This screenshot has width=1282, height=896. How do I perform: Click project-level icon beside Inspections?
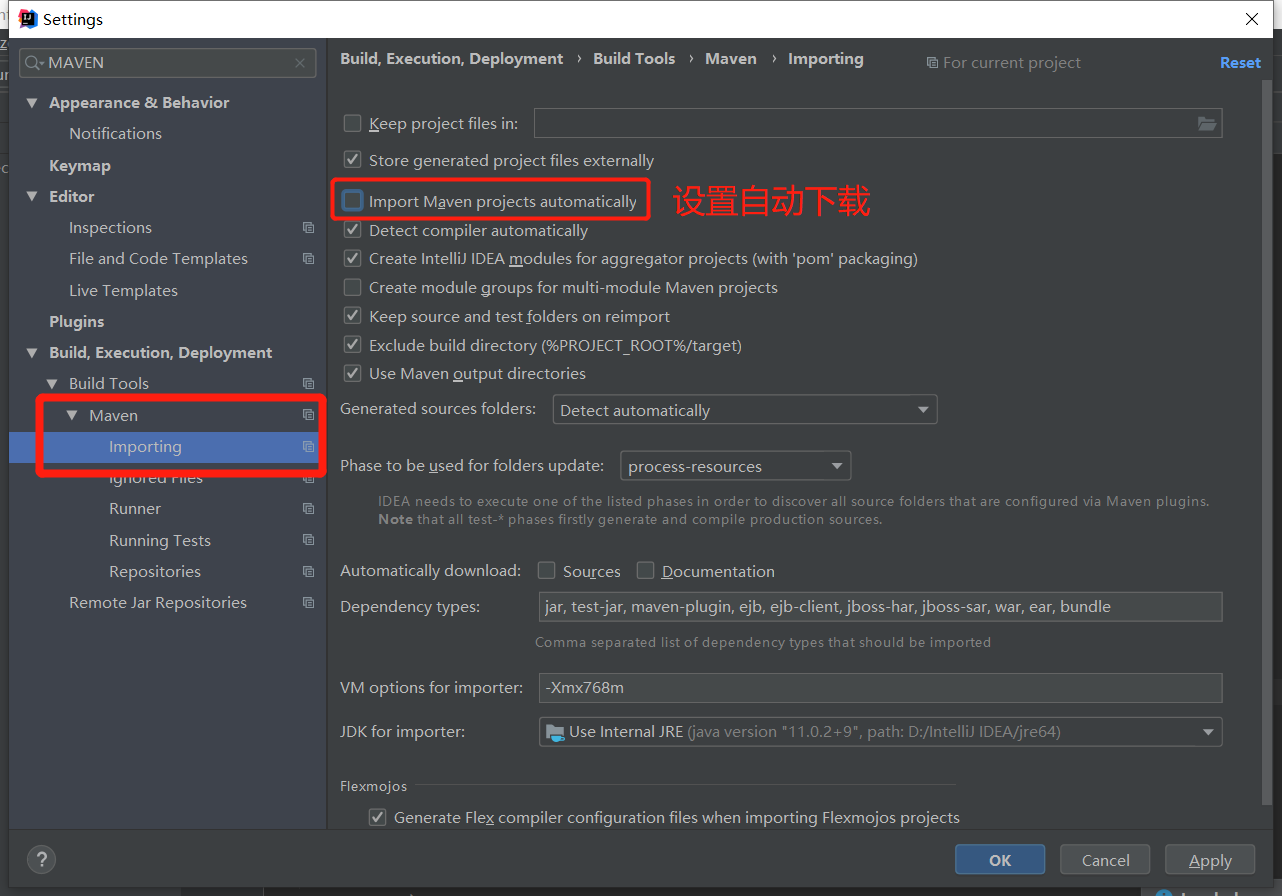point(308,228)
